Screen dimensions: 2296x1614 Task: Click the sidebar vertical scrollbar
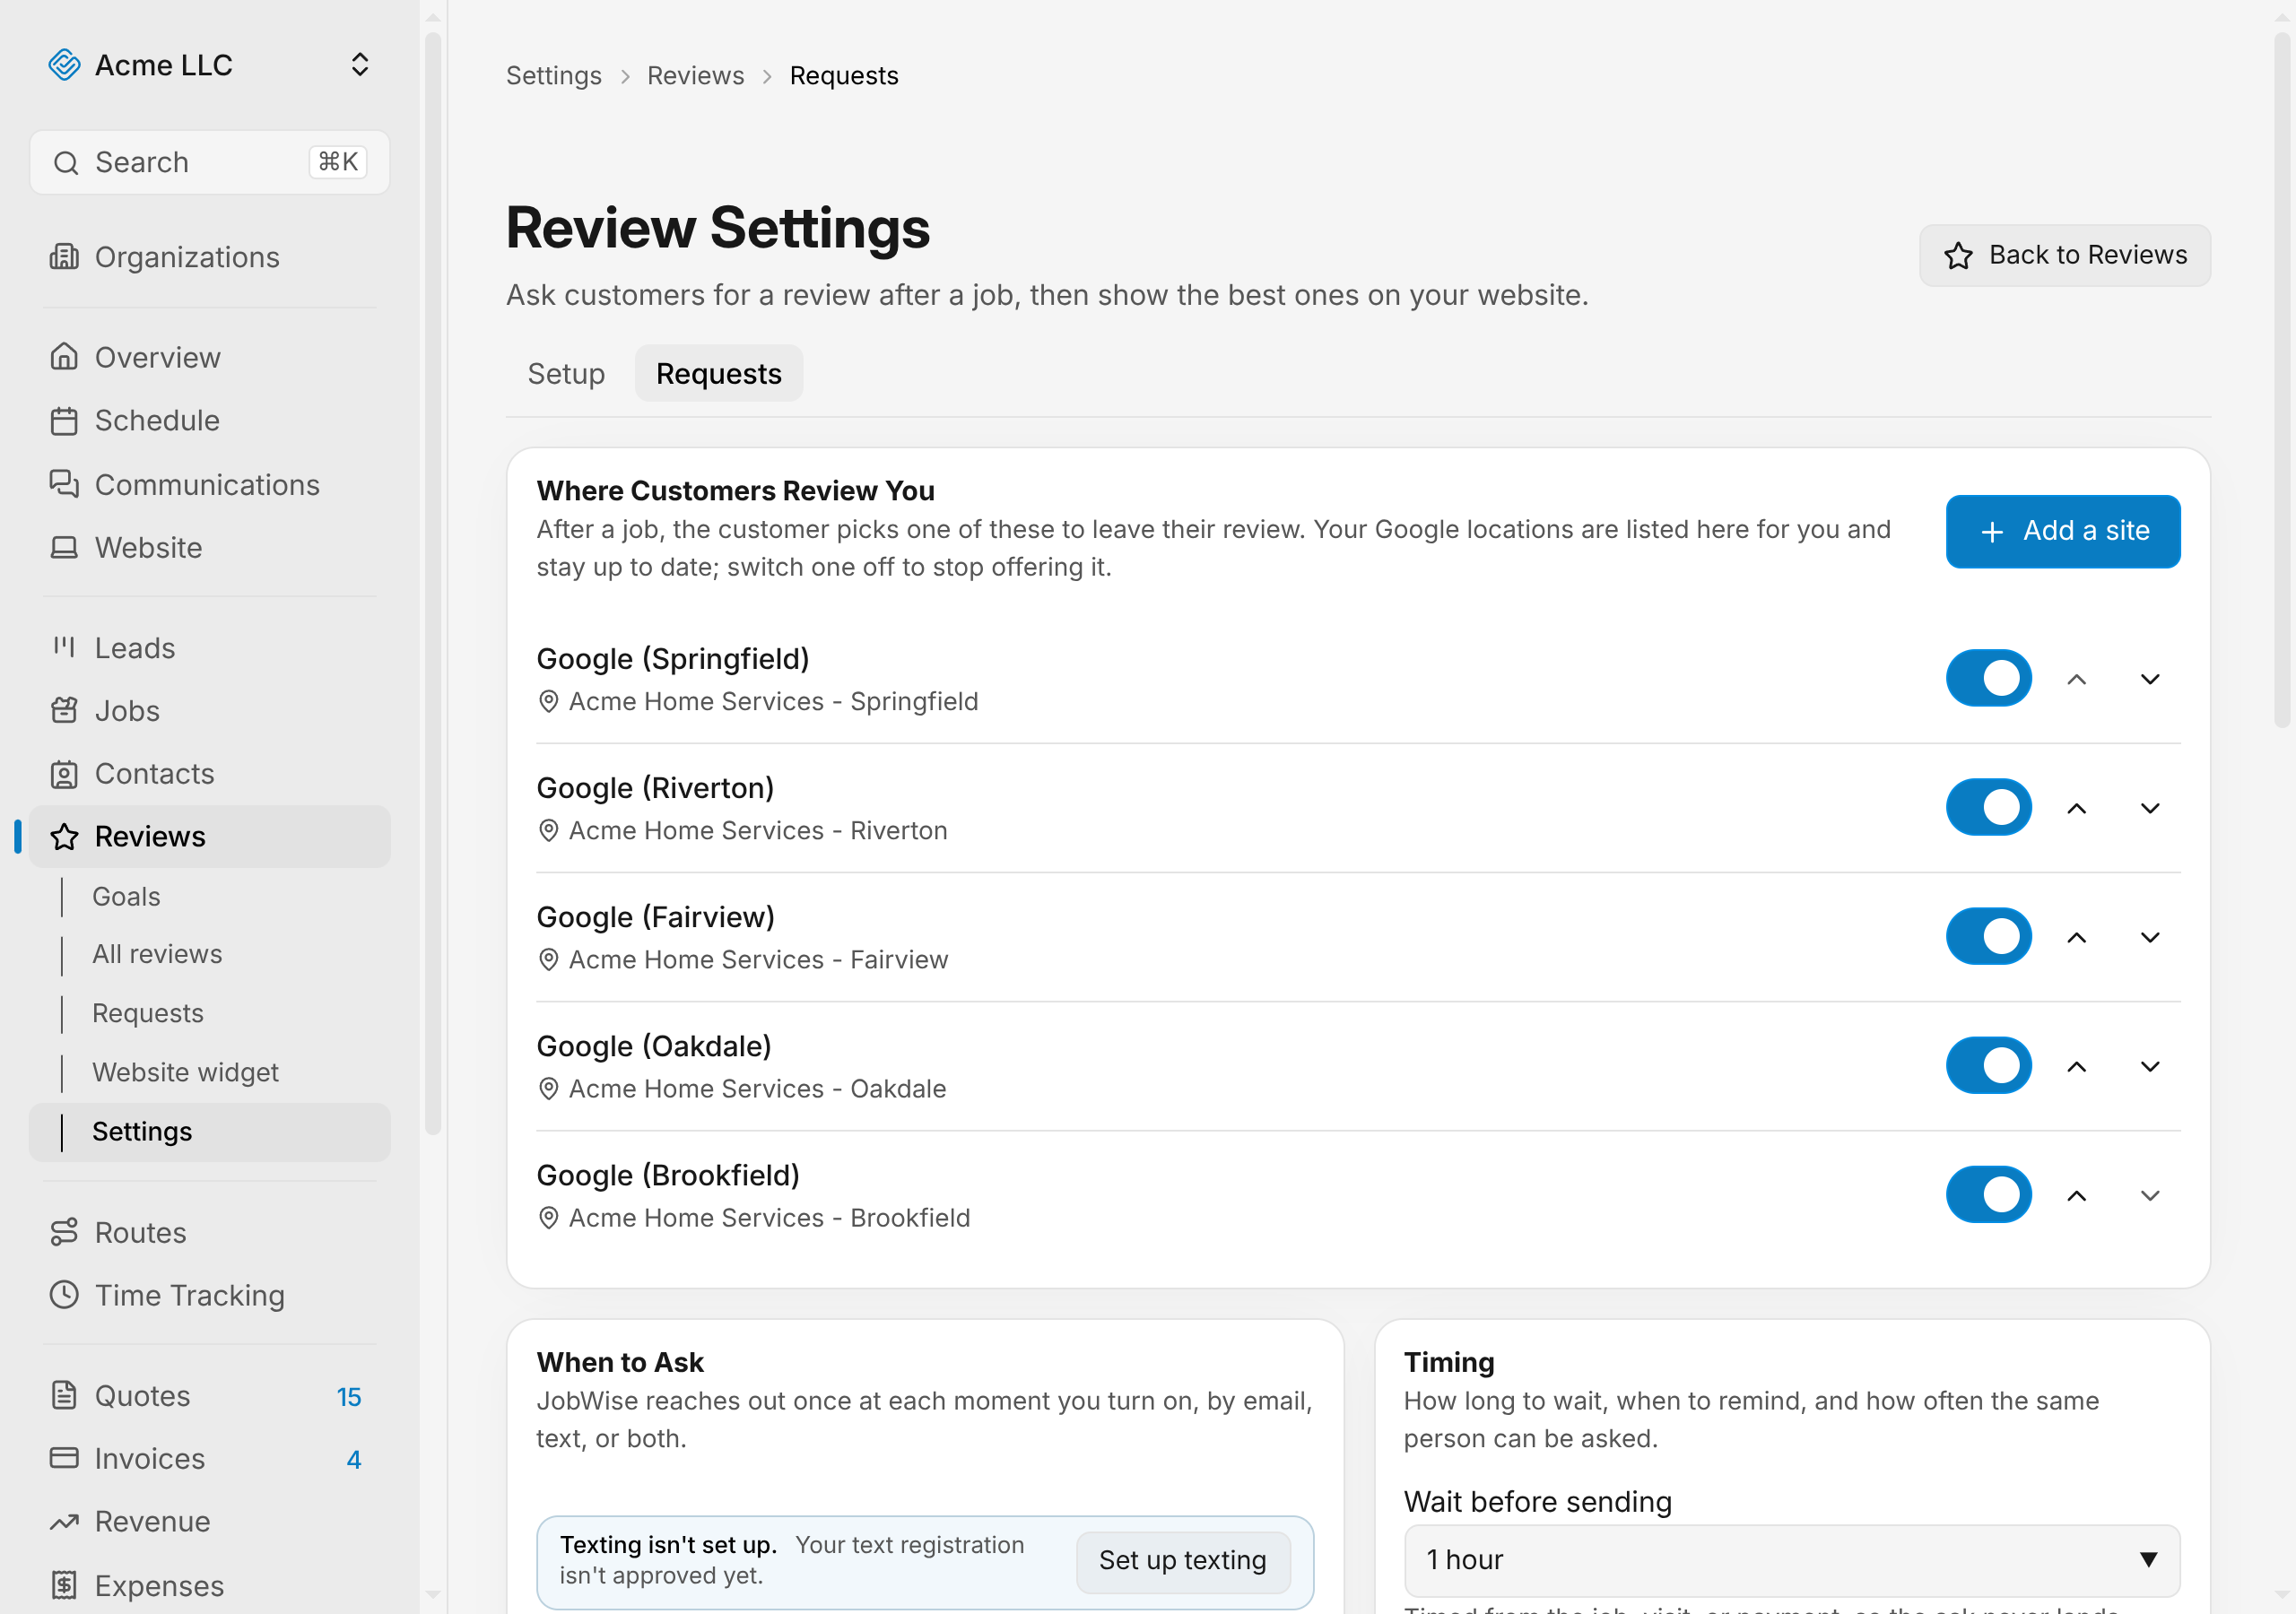click(433, 585)
